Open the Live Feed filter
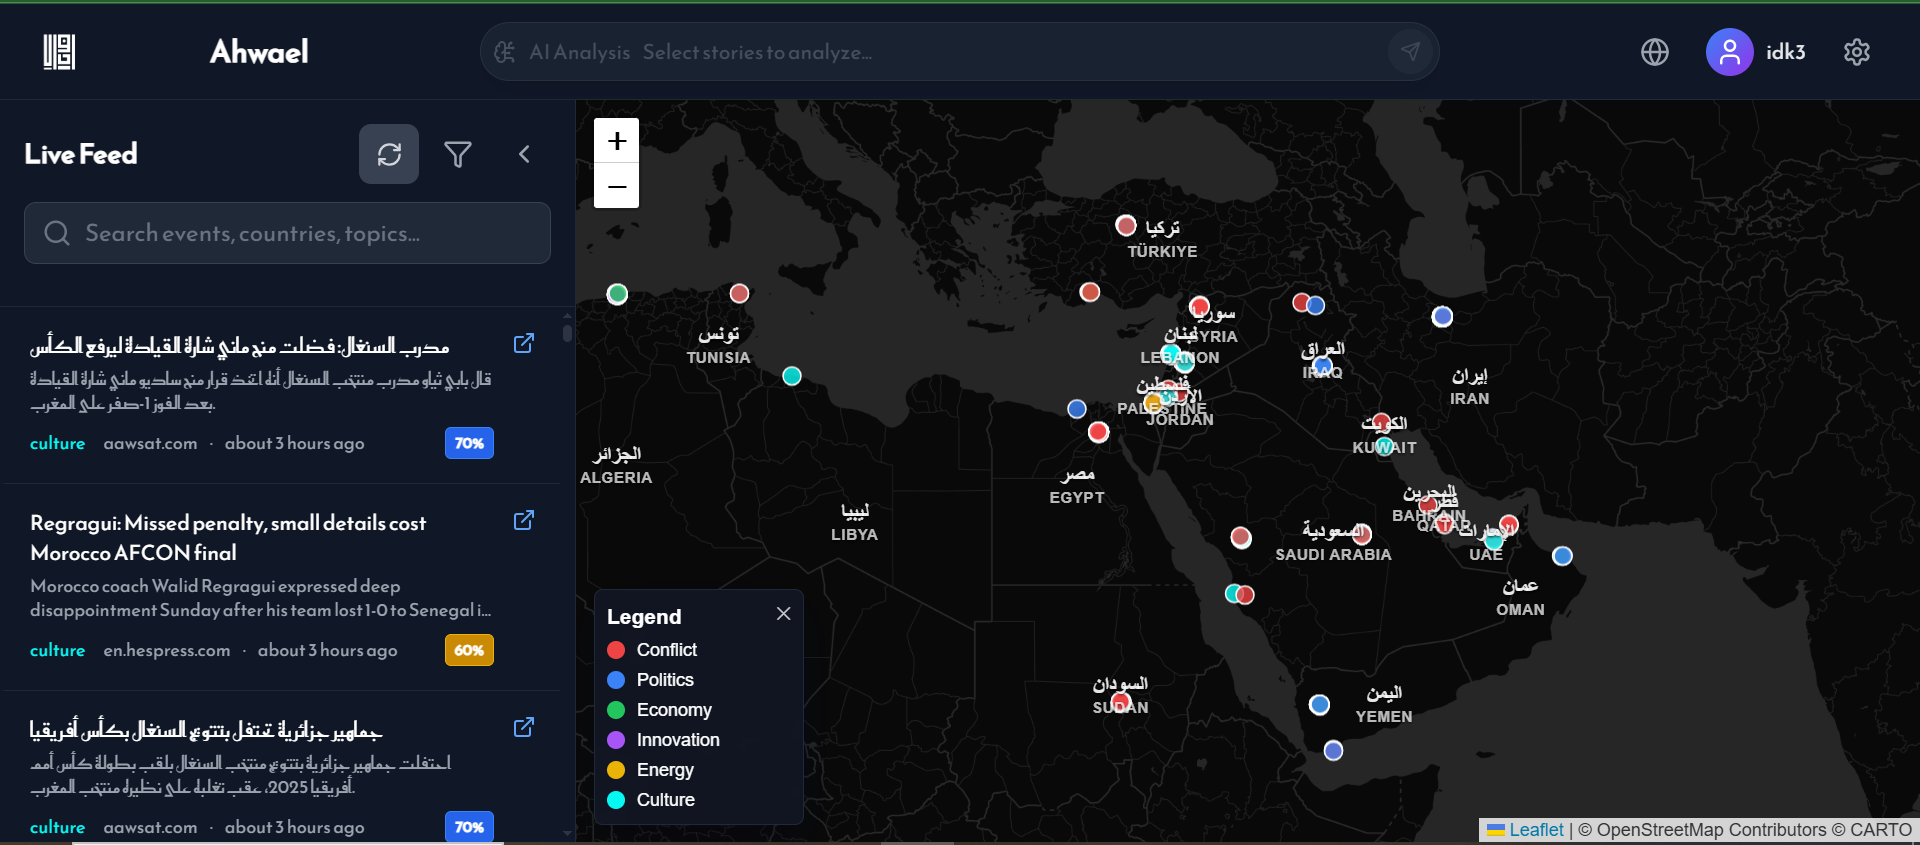Screen dimensions: 1920x845 tap(458, 154)
